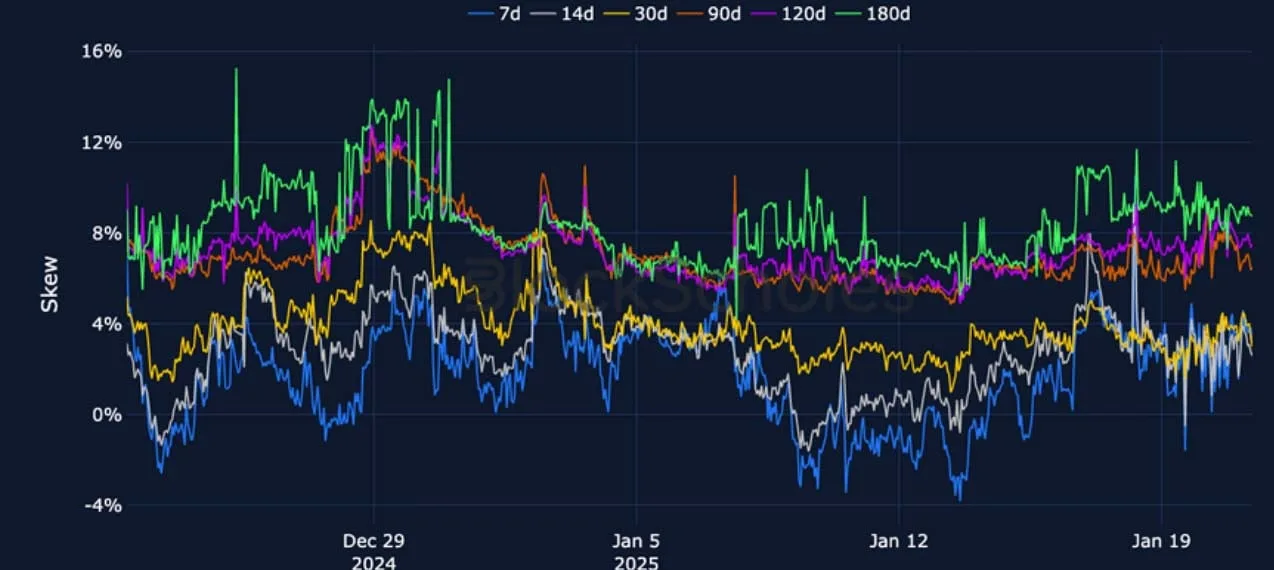Click the Dec 29 2024 date label

coord(373,551)
